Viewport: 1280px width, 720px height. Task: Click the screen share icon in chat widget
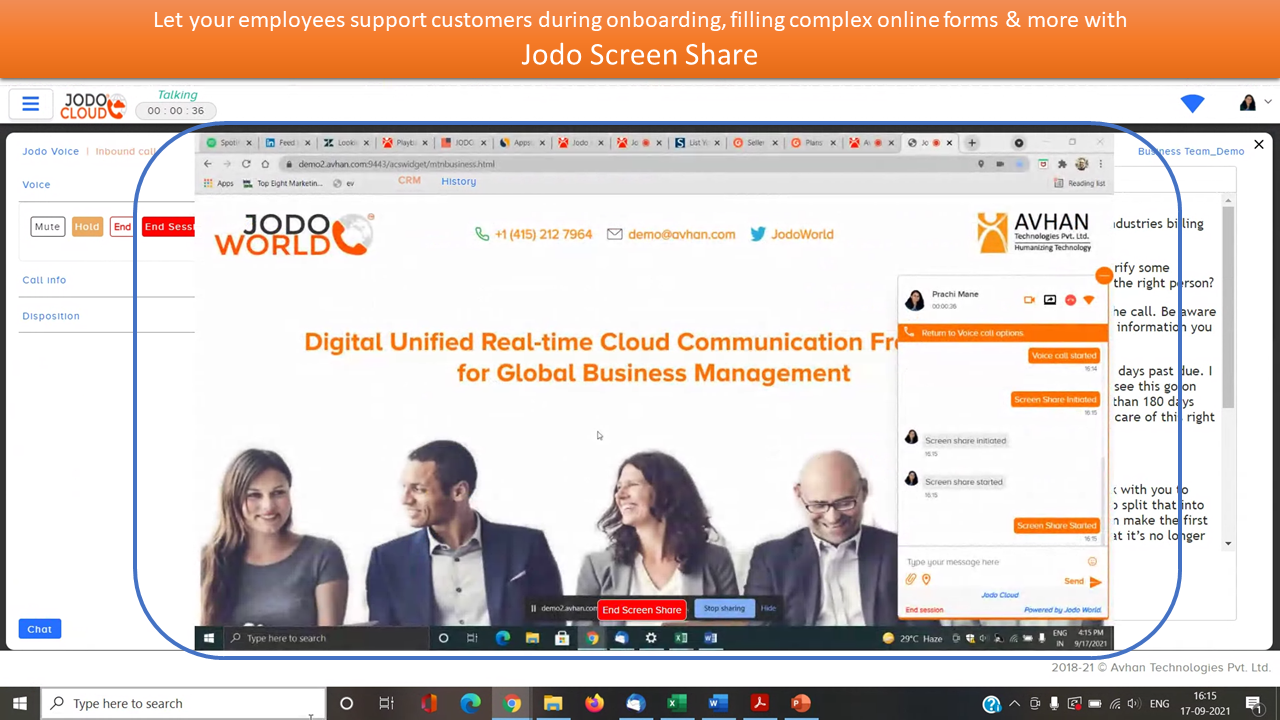click(x=1050, y=300)
